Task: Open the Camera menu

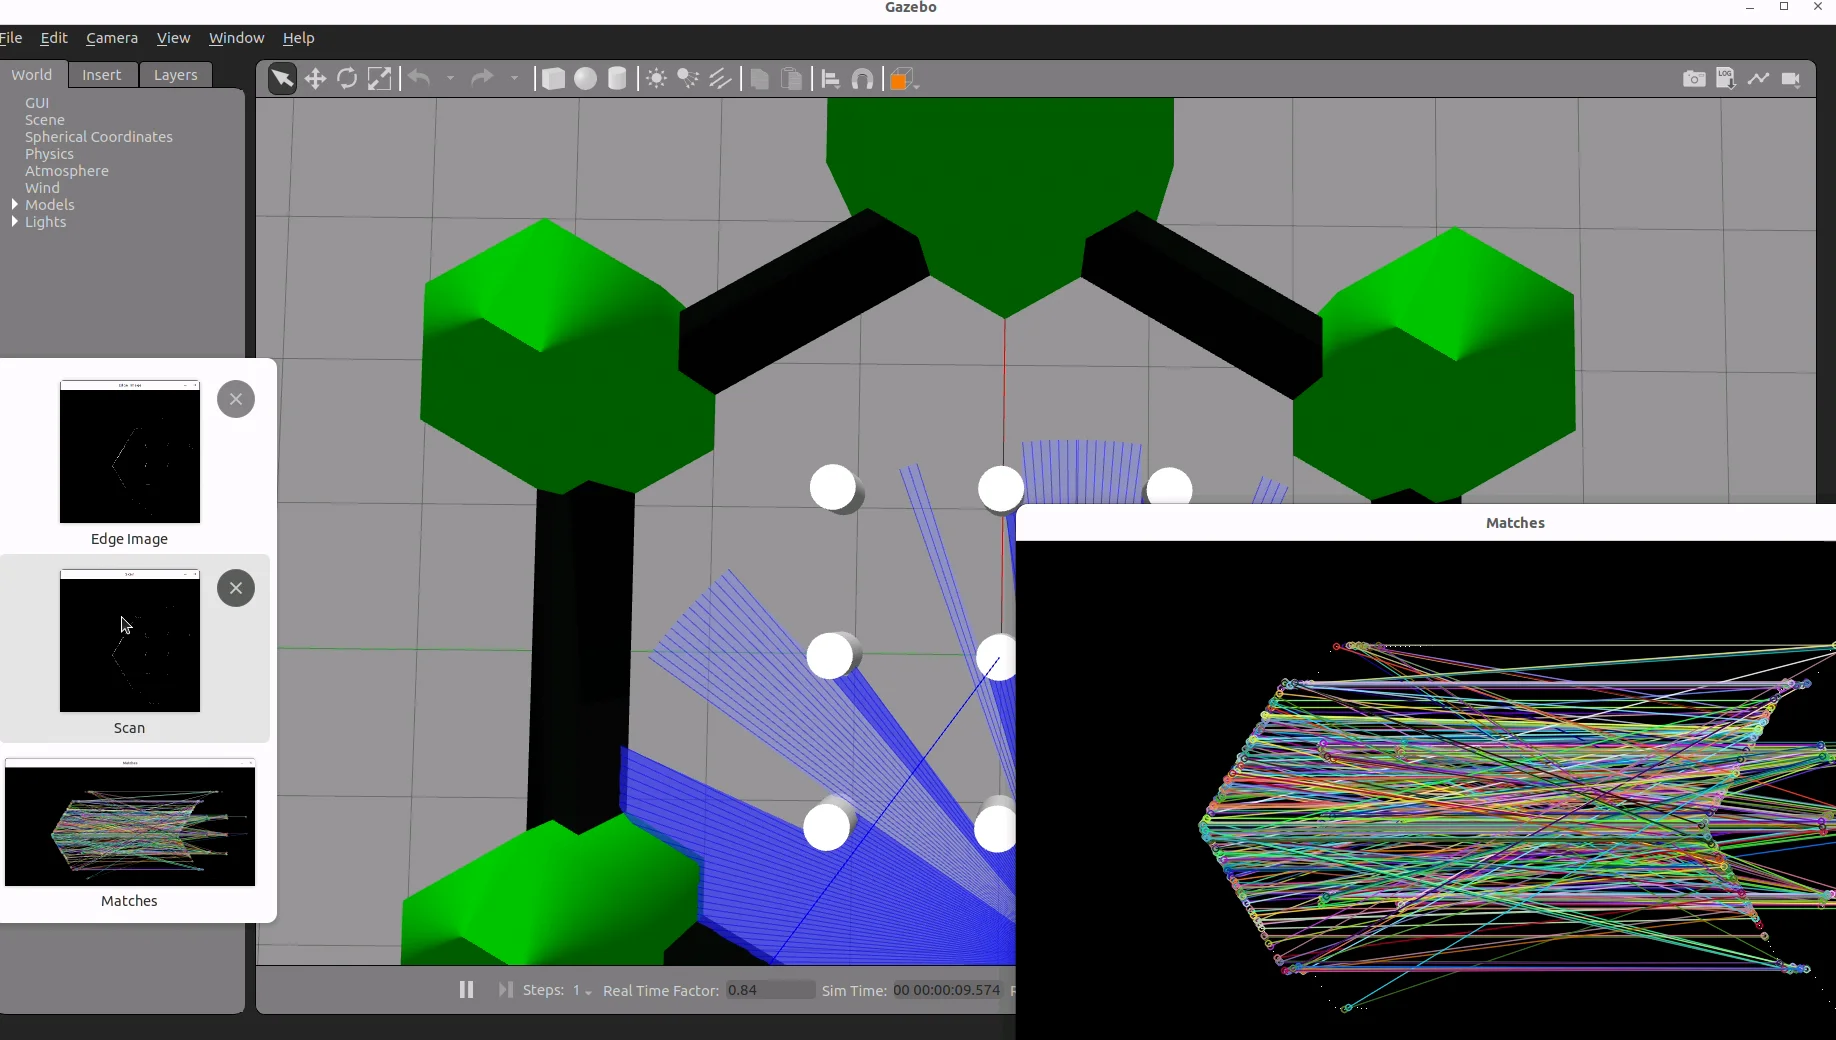Action: pyautogui.click(x=111, y=38)
